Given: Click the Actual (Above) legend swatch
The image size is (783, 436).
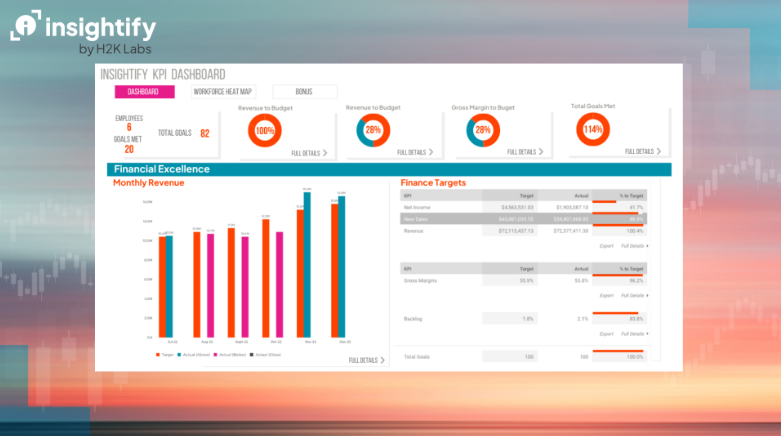Looking at the screenshot, I should click(179, 355).
